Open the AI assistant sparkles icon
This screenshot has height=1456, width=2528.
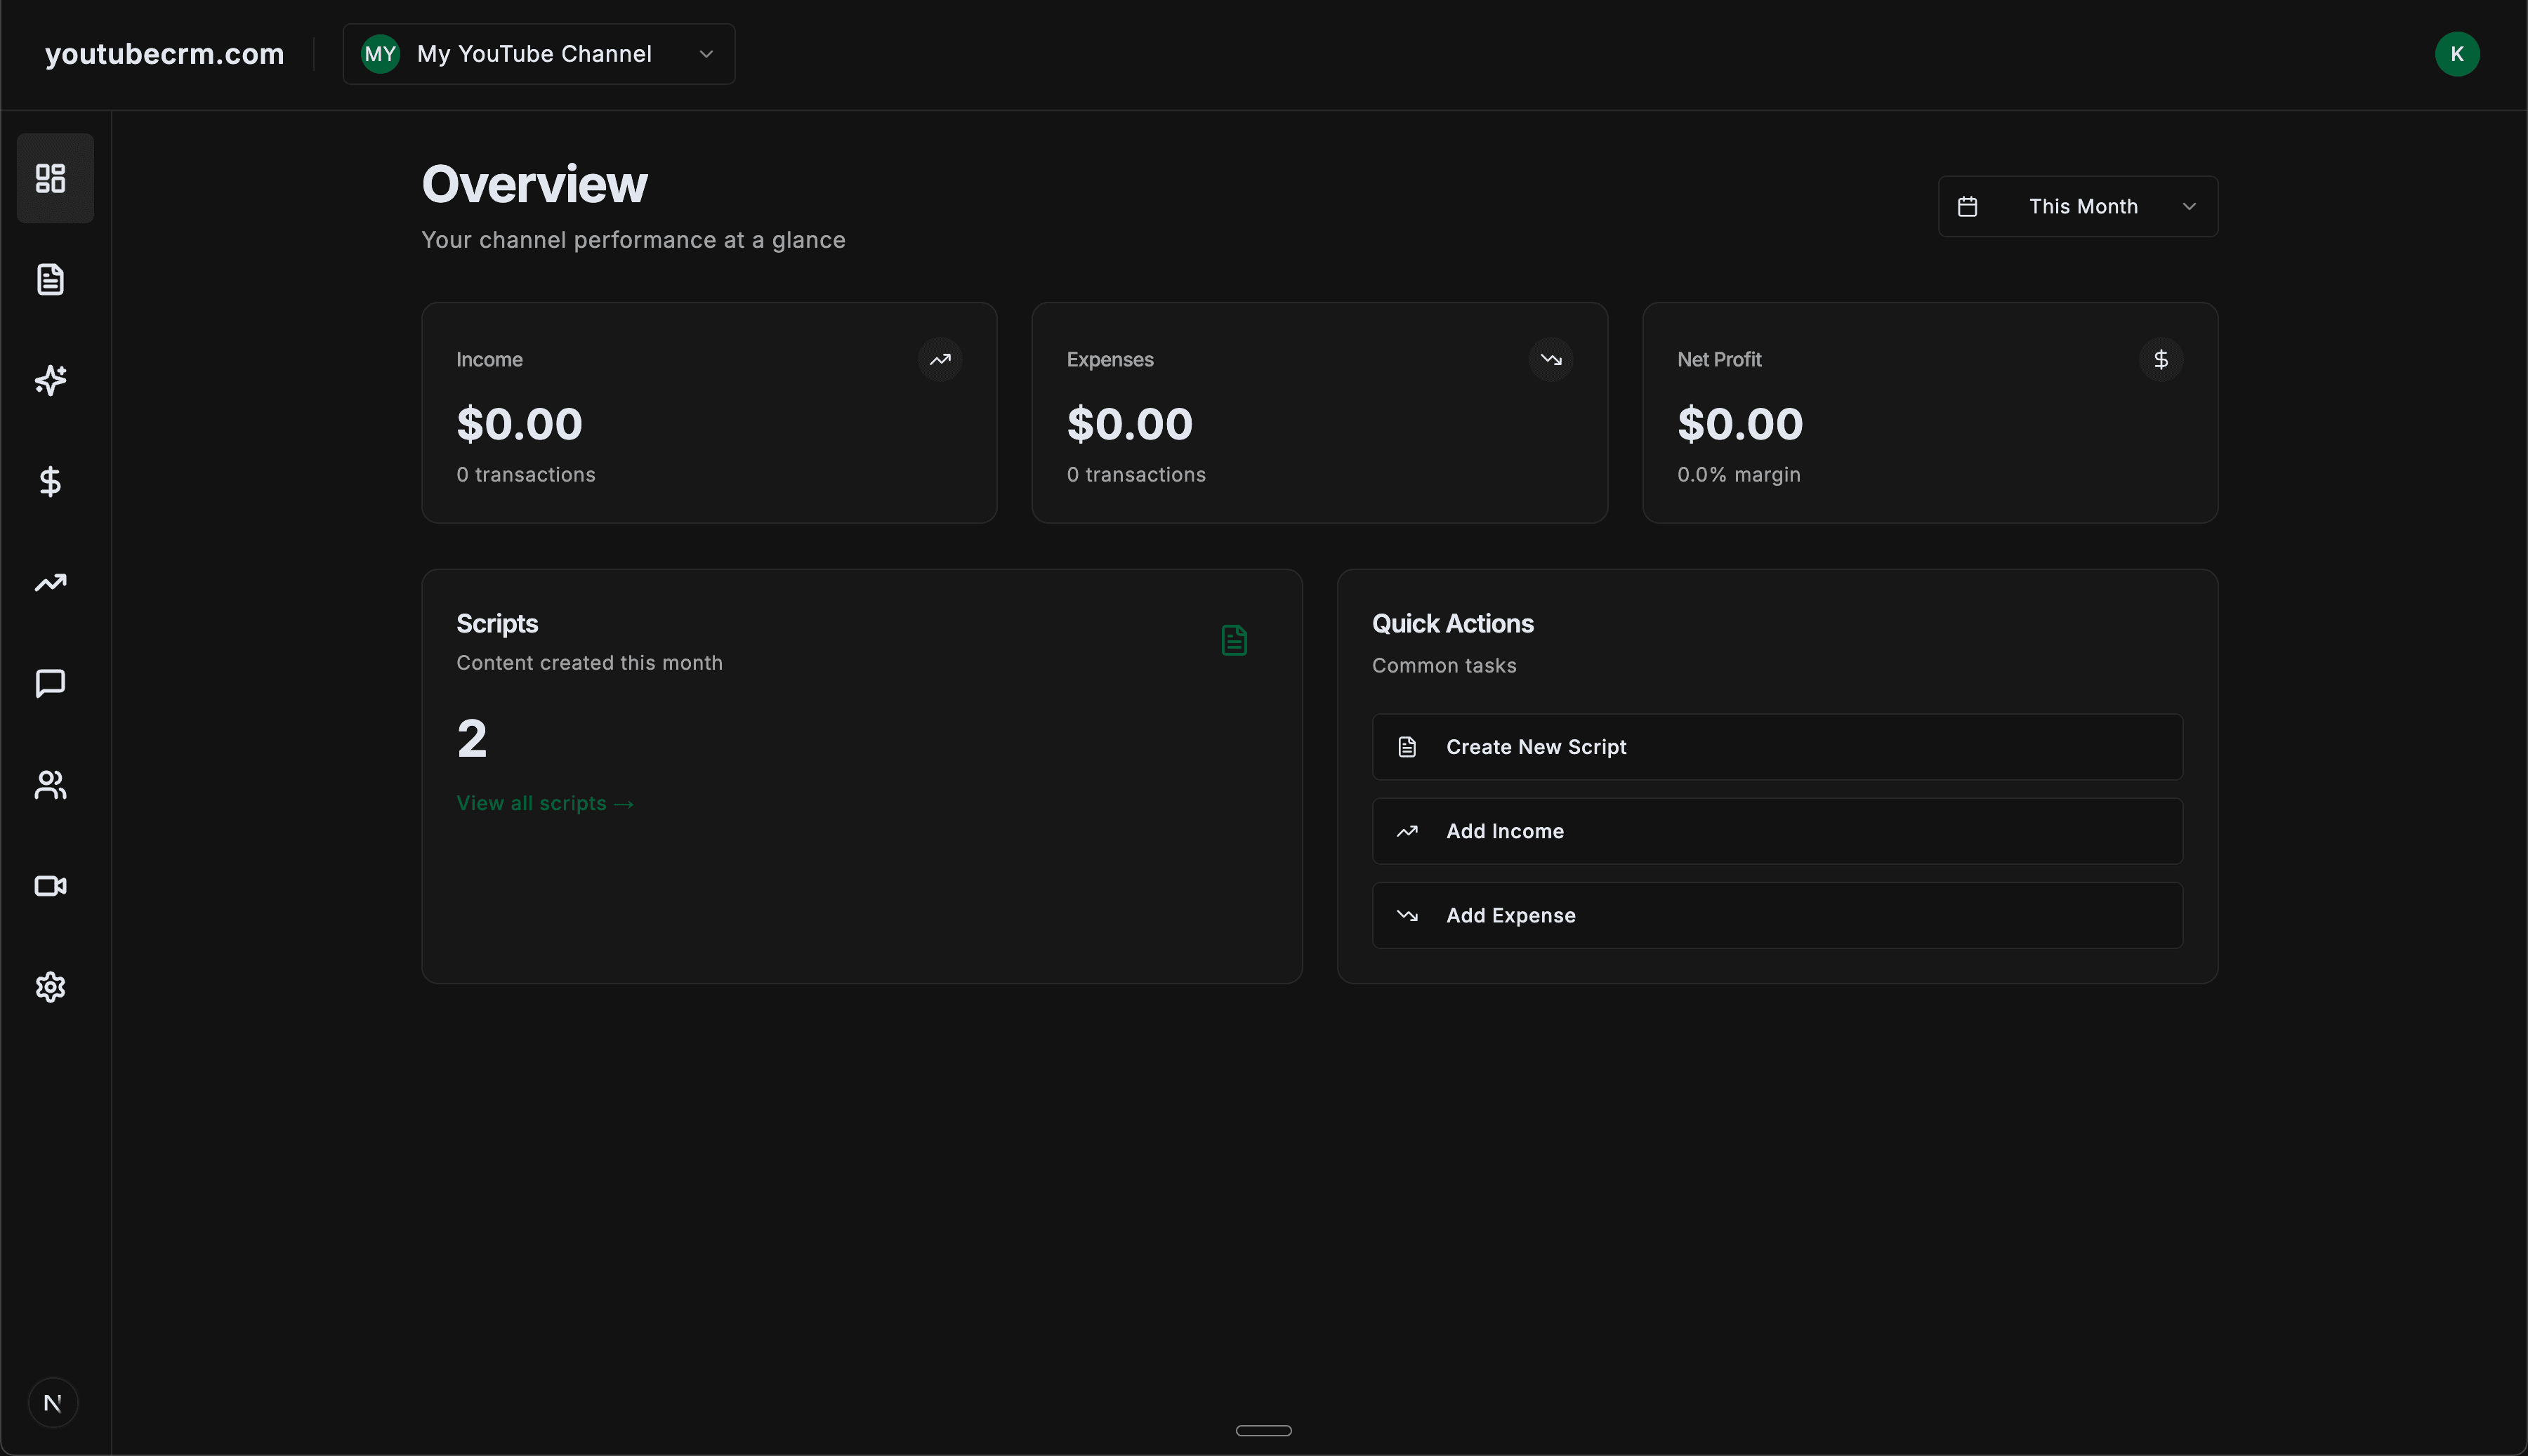pos(51,381)
